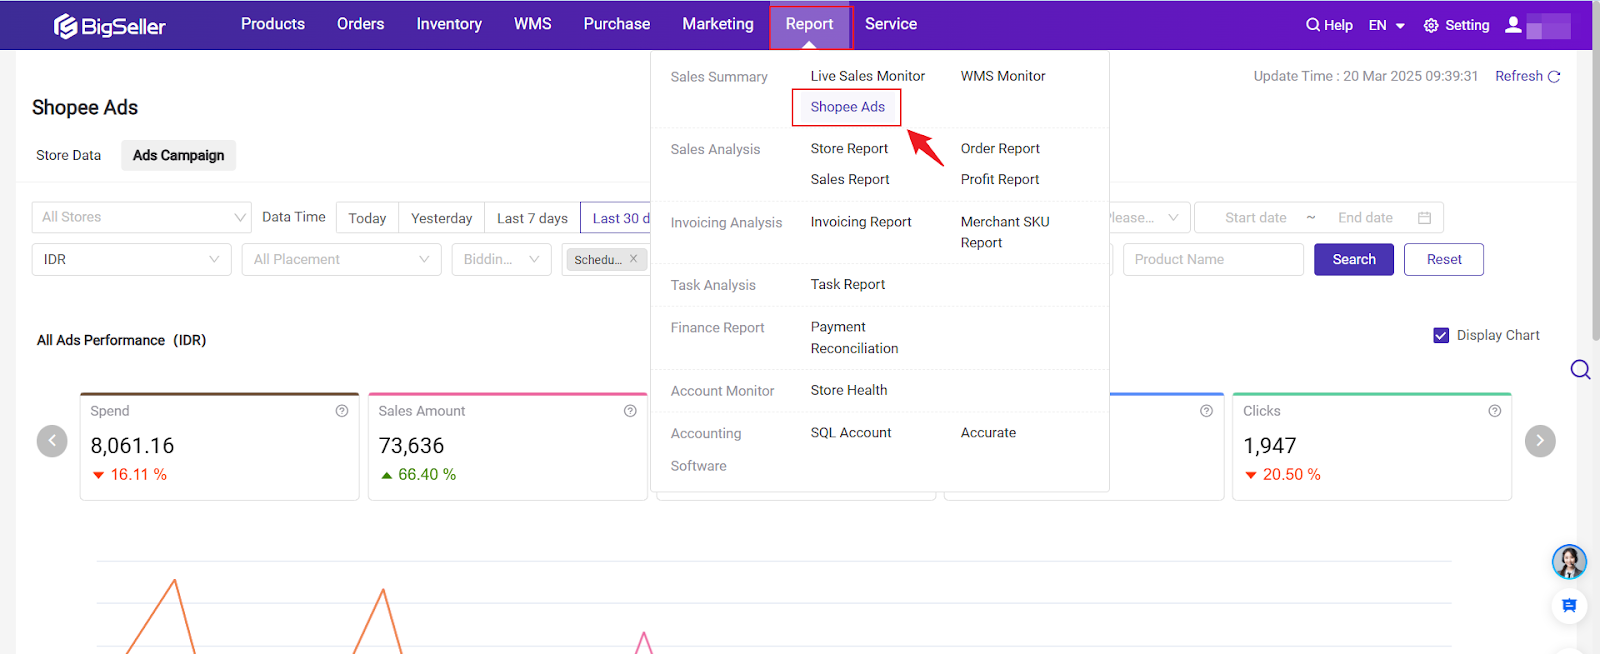Uncheck the Display Chart checkbox
Viewport: 1600px width, 654px height.
click(x=1441, y=336)
